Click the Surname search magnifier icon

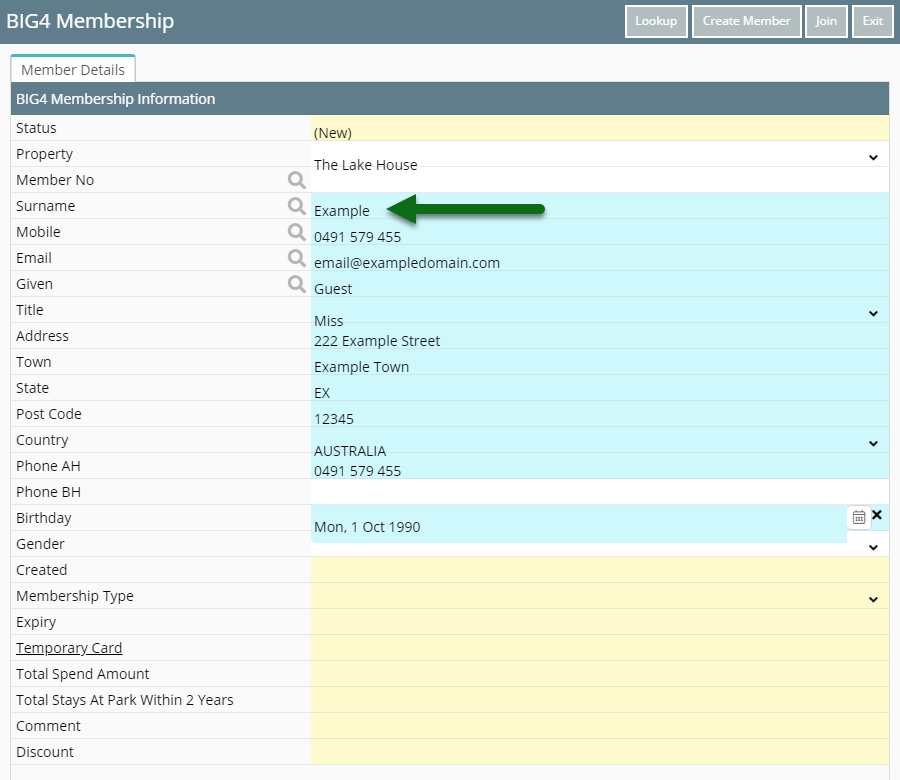coord(296,206)
